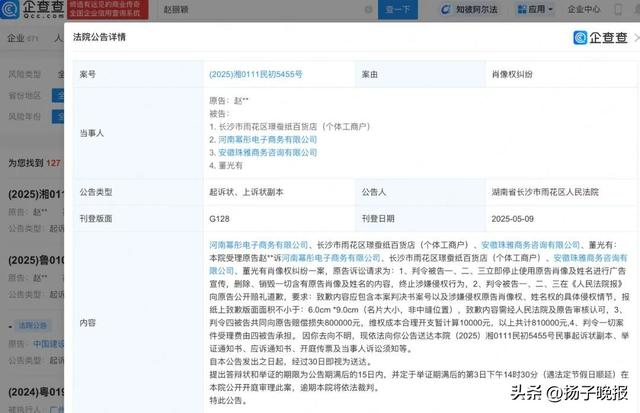
Task: Open 河南幂彤电子商务有限公司 link in content's first line
Action: pyautogui.click(x=259, y=245)
